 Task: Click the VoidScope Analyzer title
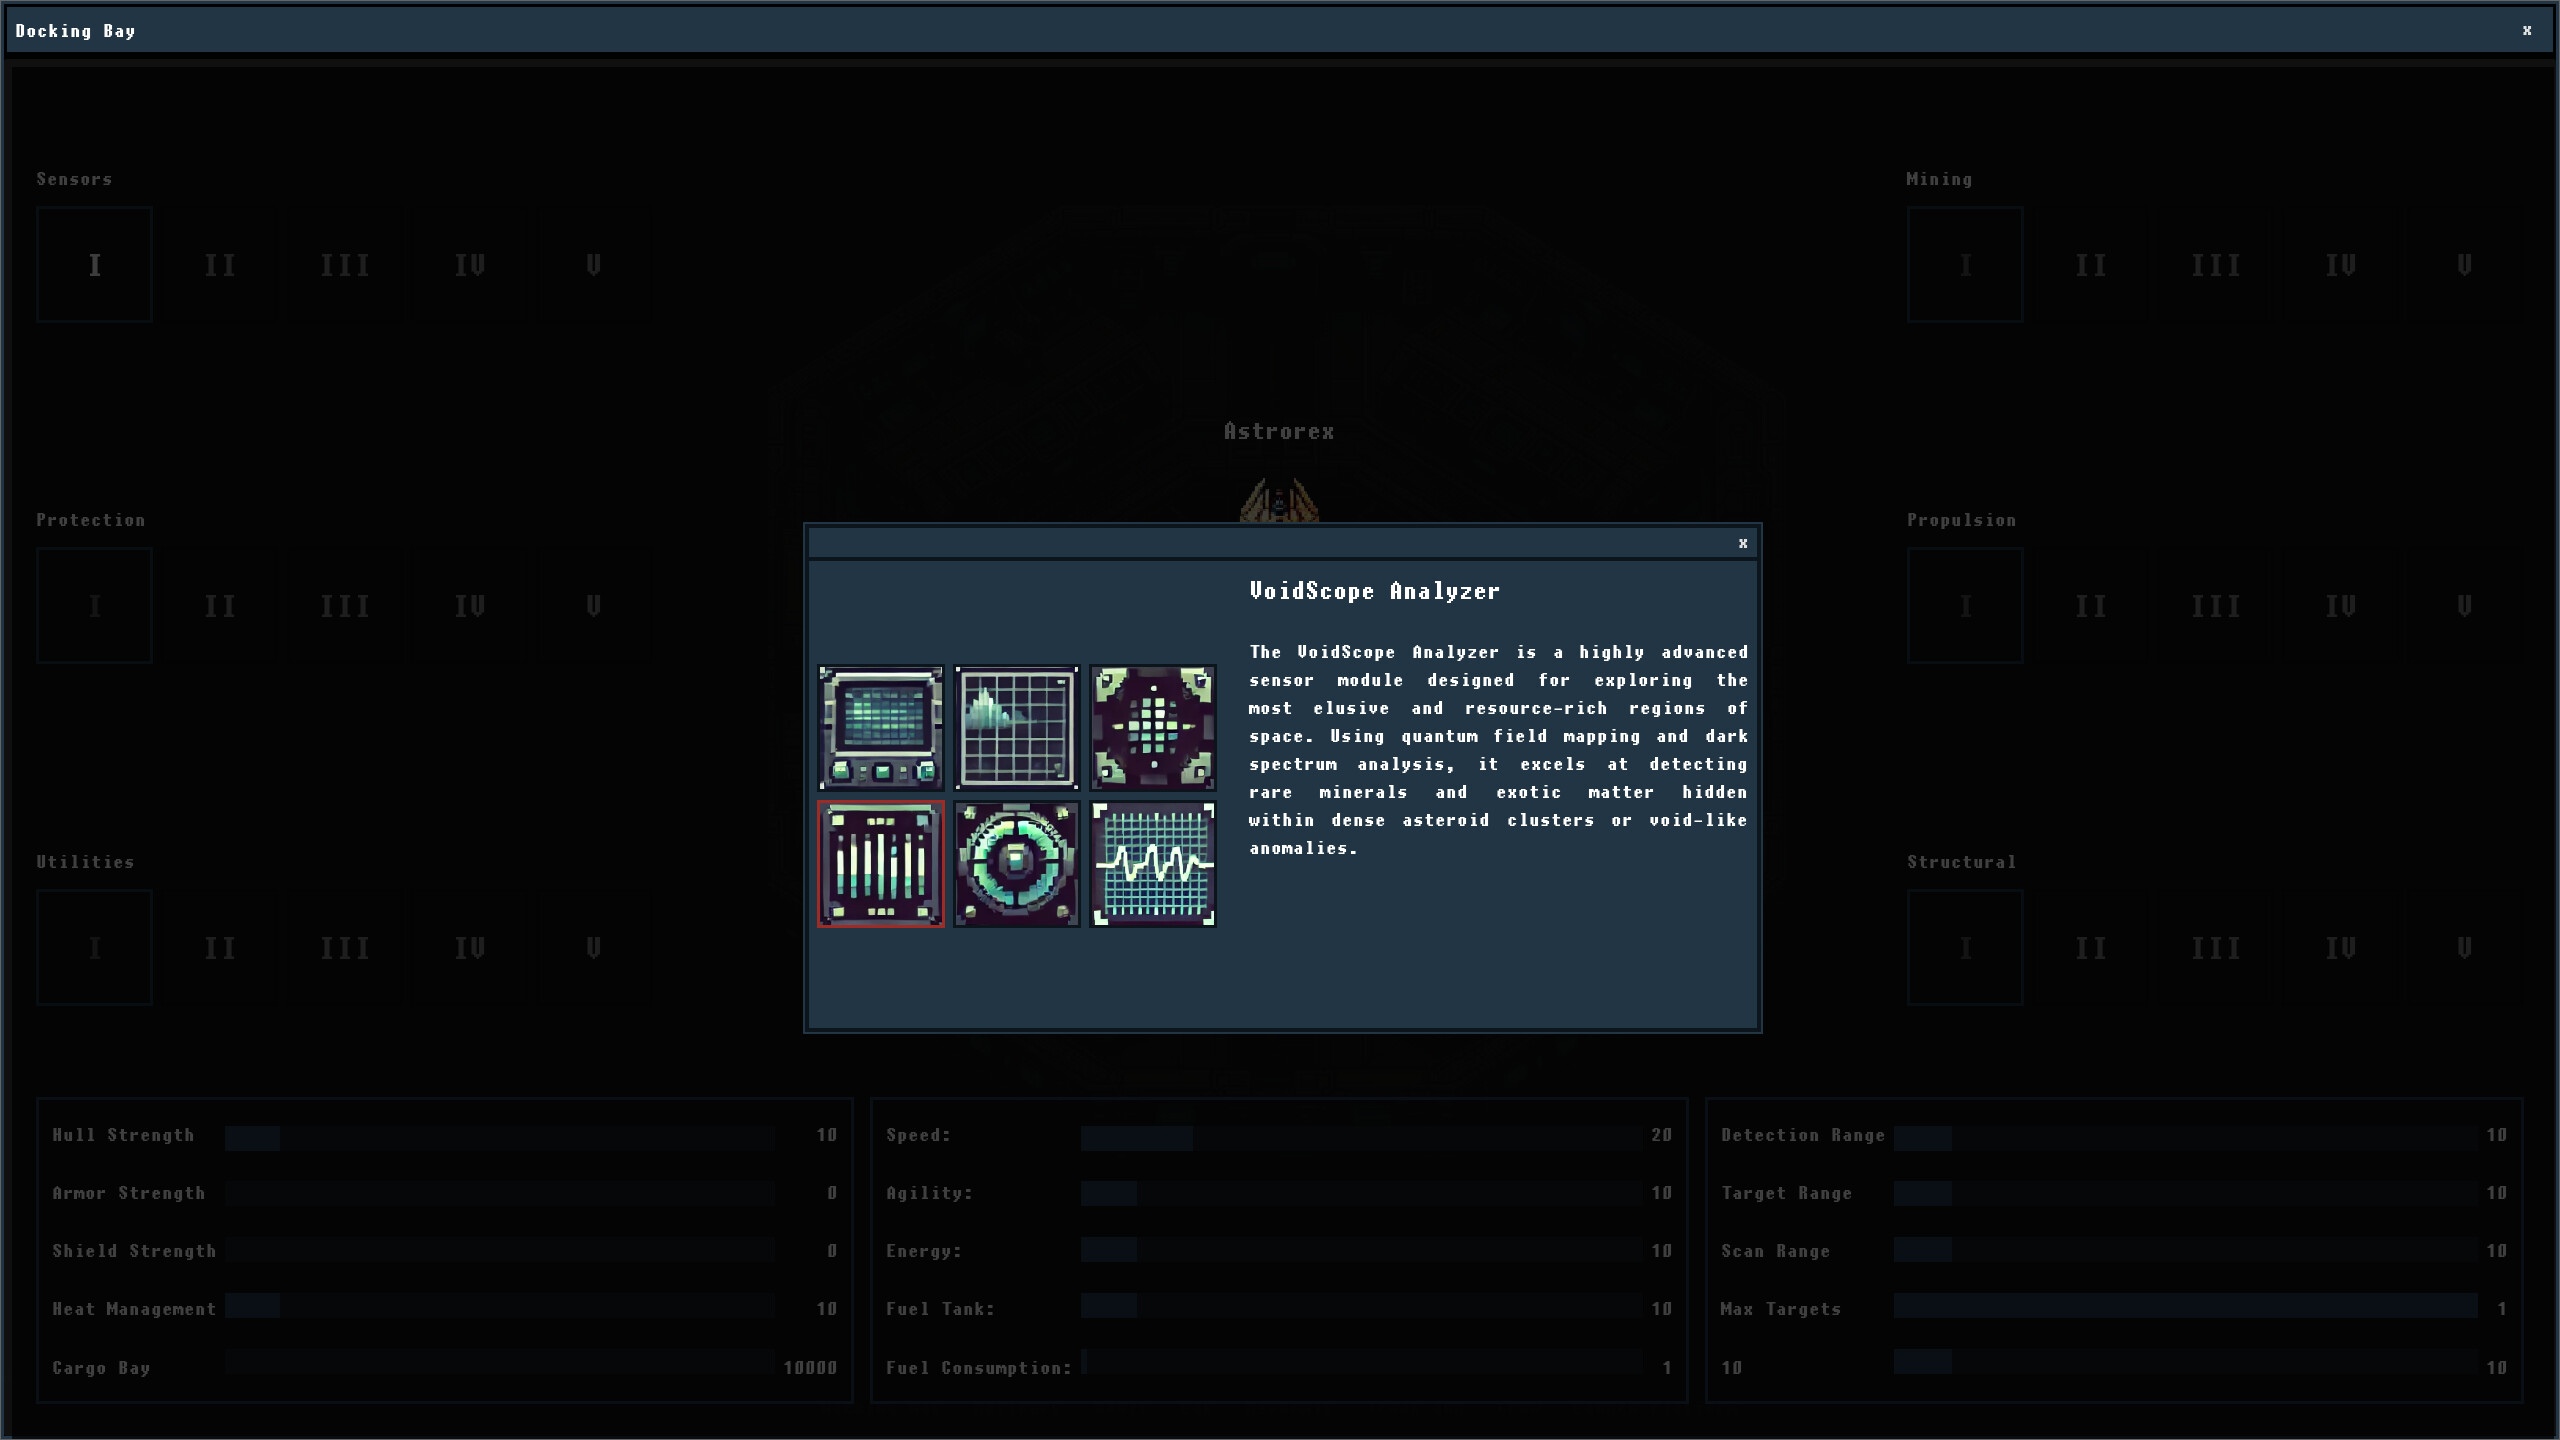point(1376,590)
